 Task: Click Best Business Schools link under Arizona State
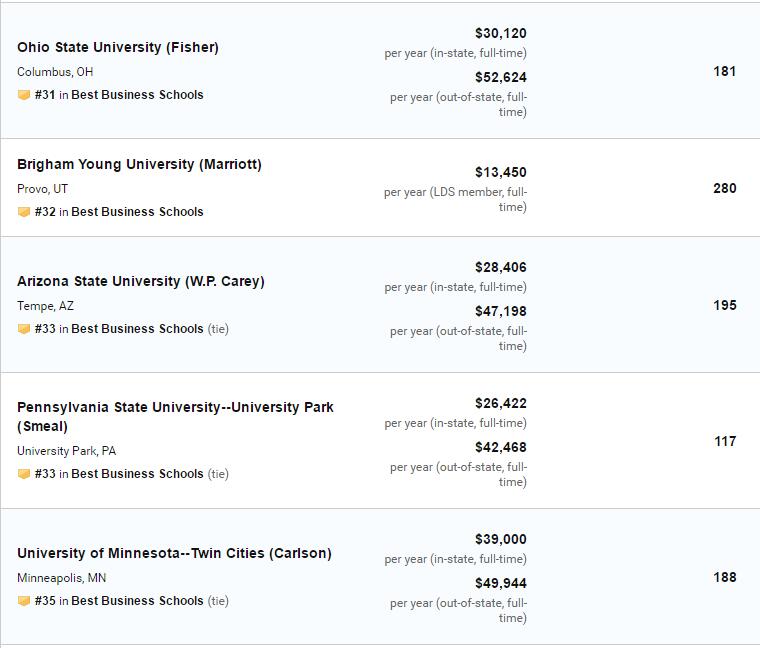137,329
